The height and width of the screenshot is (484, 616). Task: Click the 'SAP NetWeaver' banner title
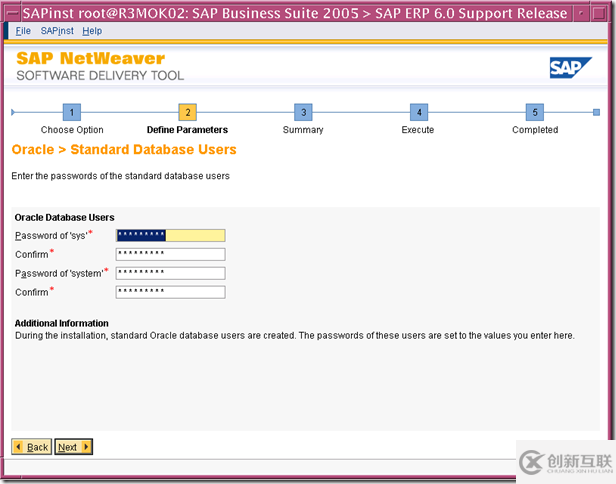[91, 58]
